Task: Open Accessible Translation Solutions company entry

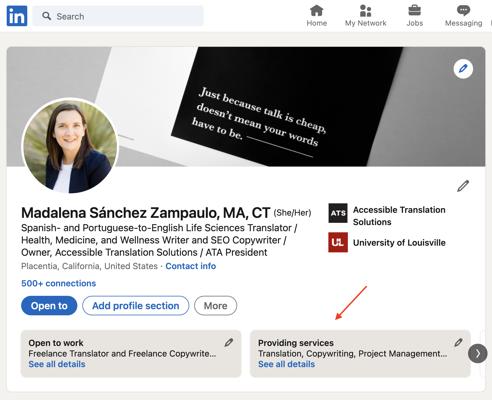Action: pyautogui.click(x=387, y=216)
